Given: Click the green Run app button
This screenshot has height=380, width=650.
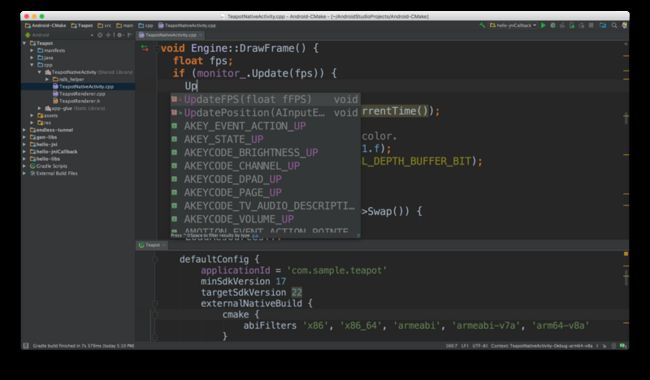Looking at the screenshot, I should [x=543, y=26].
